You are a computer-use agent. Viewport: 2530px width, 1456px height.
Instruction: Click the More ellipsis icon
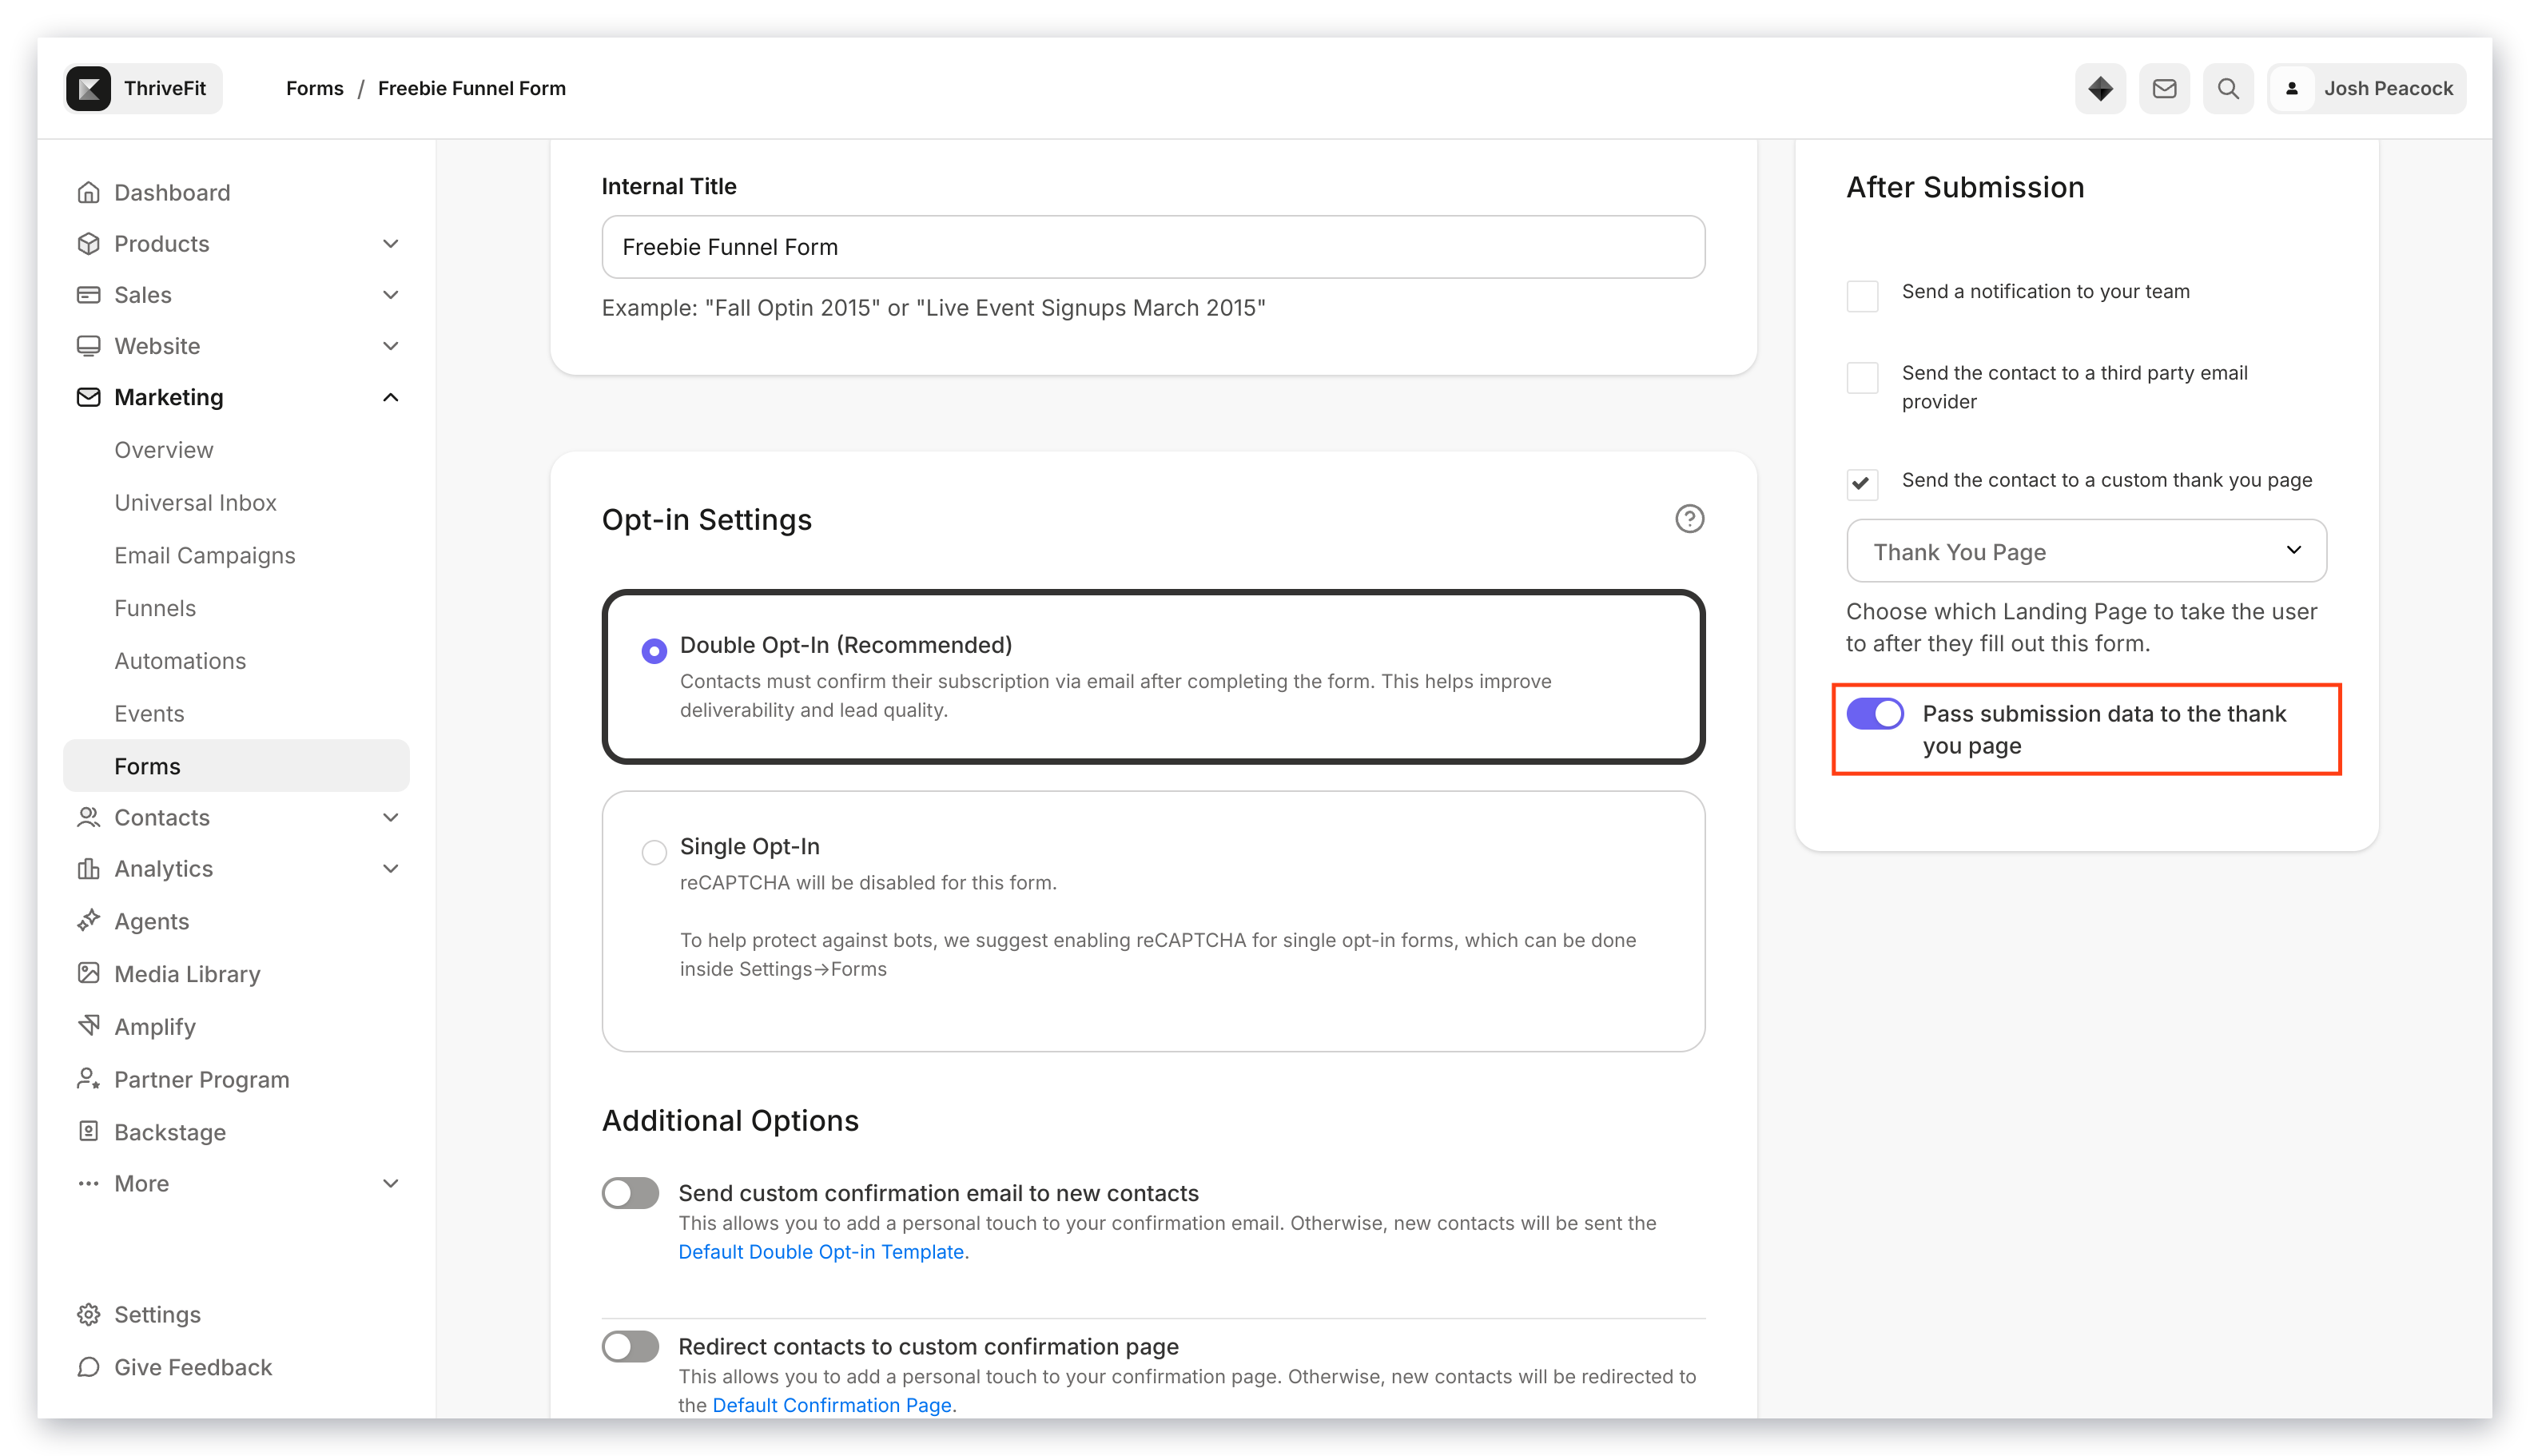click(x=88, y=1183)
